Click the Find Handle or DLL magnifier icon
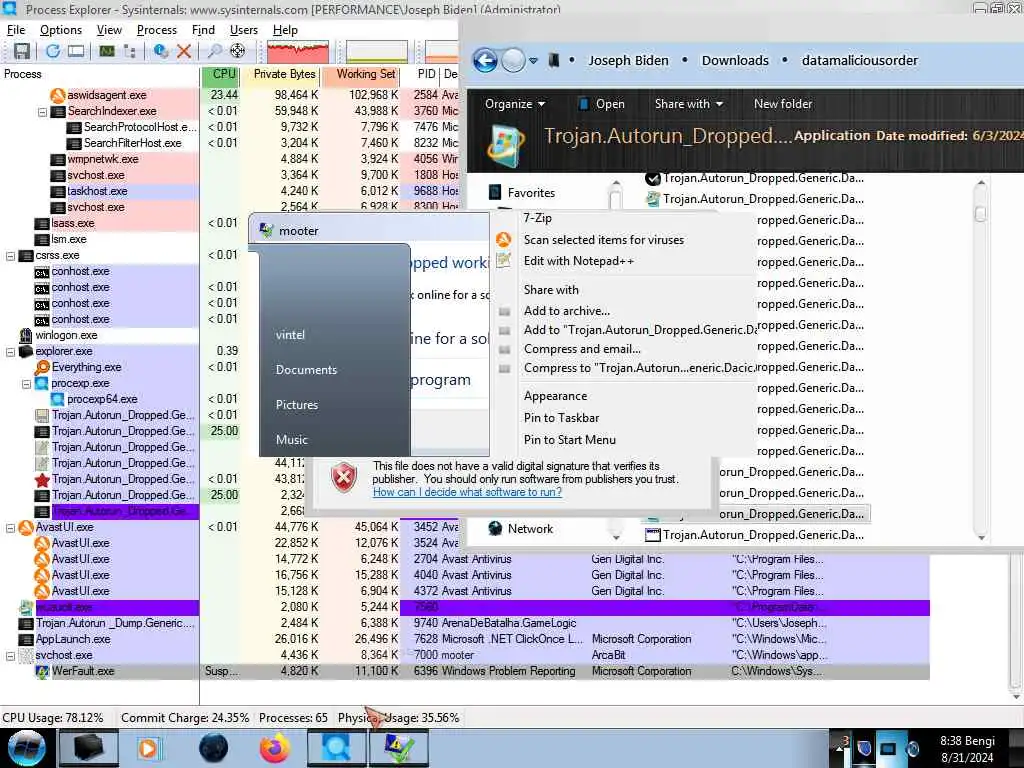Screen dimensions: 1024x768 click(215, 51)
